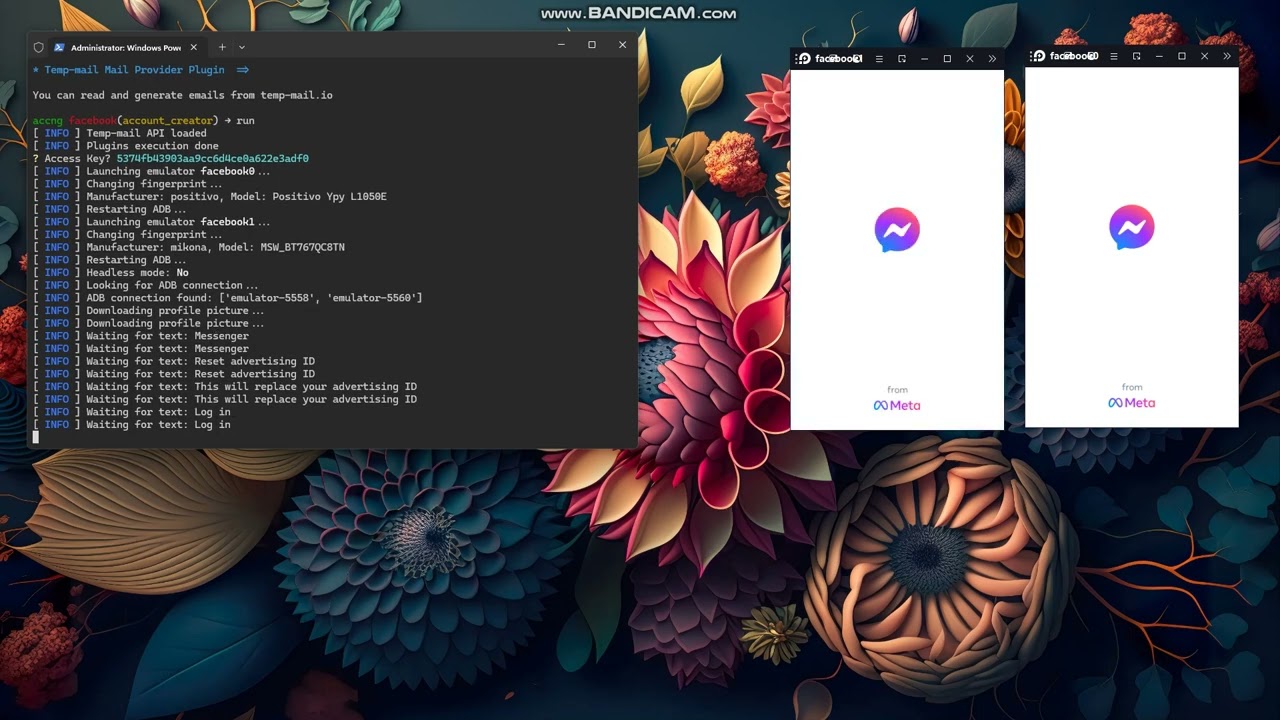Close the Windows PowerShell terminal window

click(x=622, y=45)
